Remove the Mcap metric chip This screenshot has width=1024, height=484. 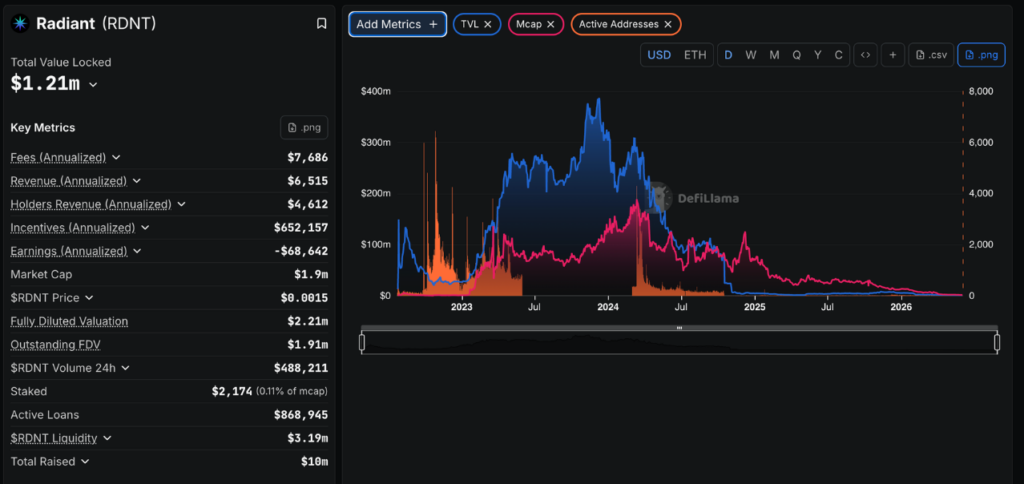coord(551,24)
